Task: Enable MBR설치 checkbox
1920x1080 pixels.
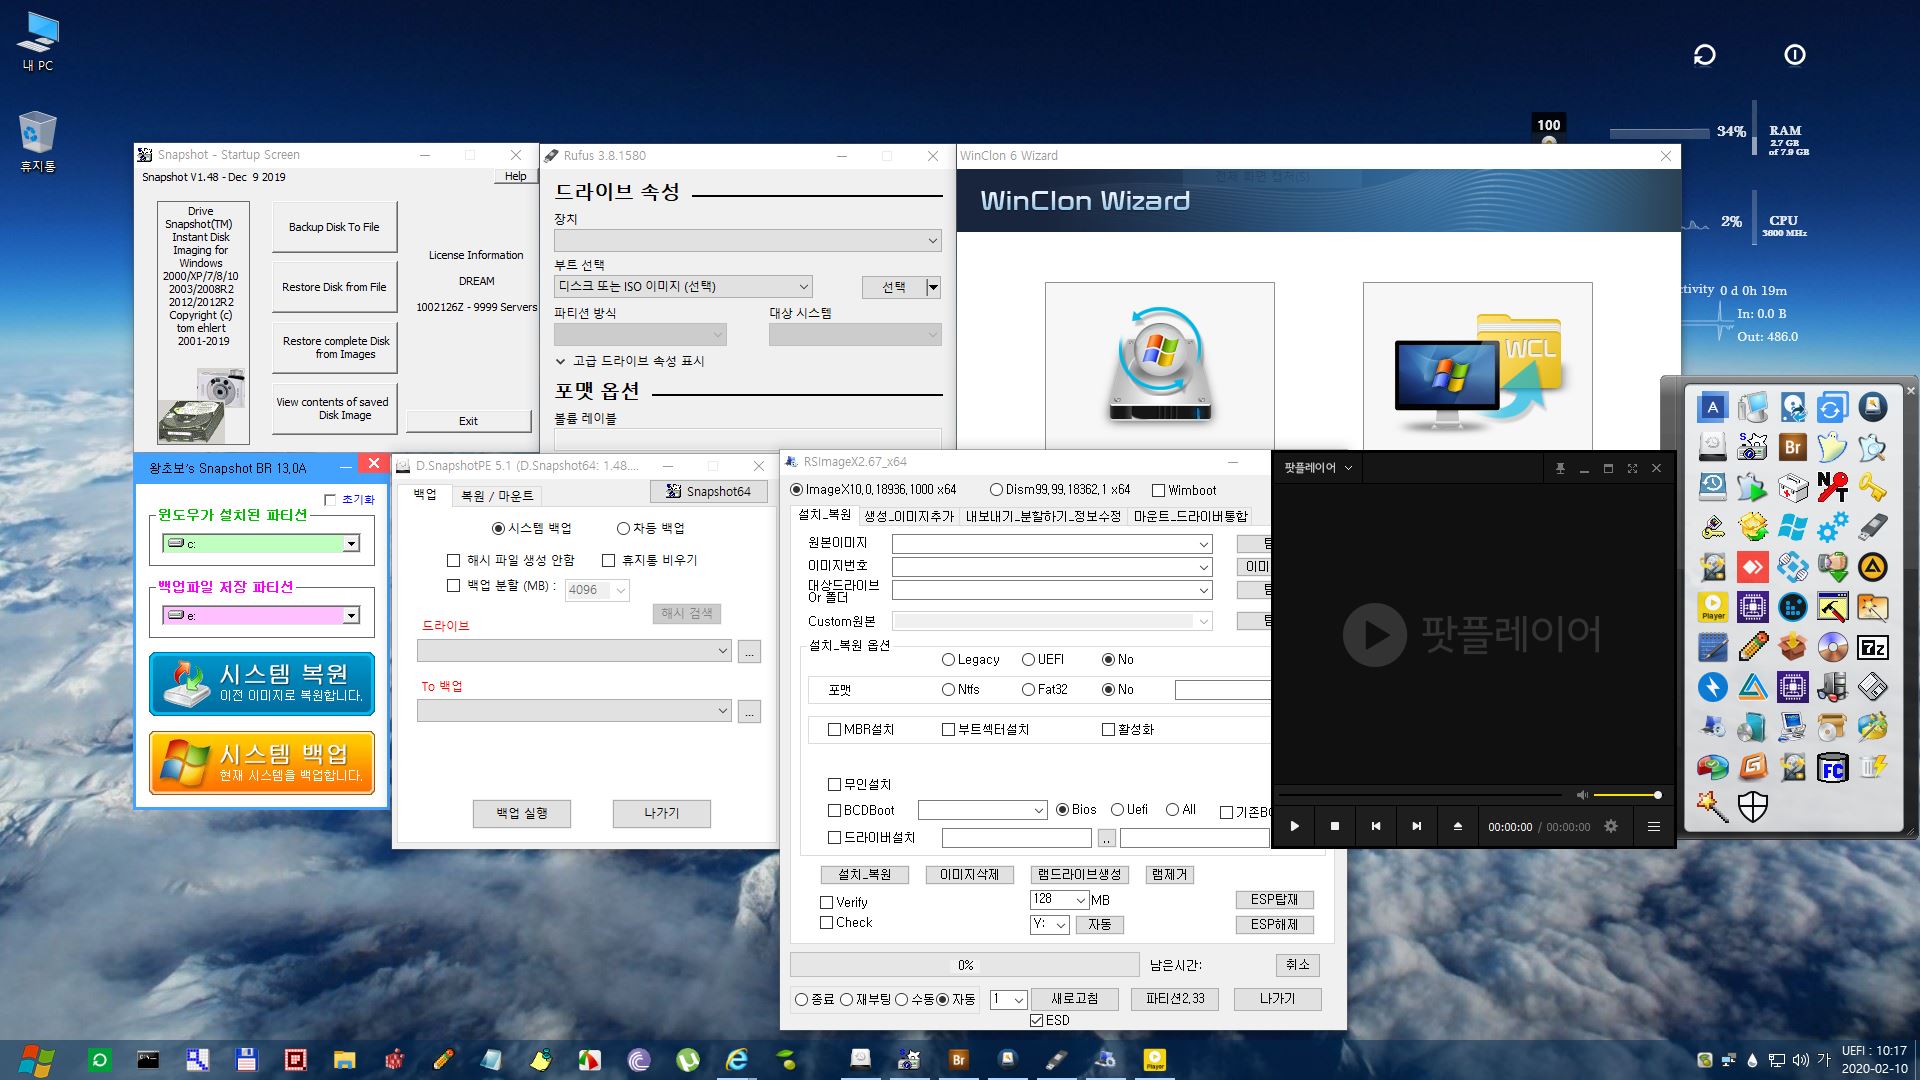Action: coord(834,730)
